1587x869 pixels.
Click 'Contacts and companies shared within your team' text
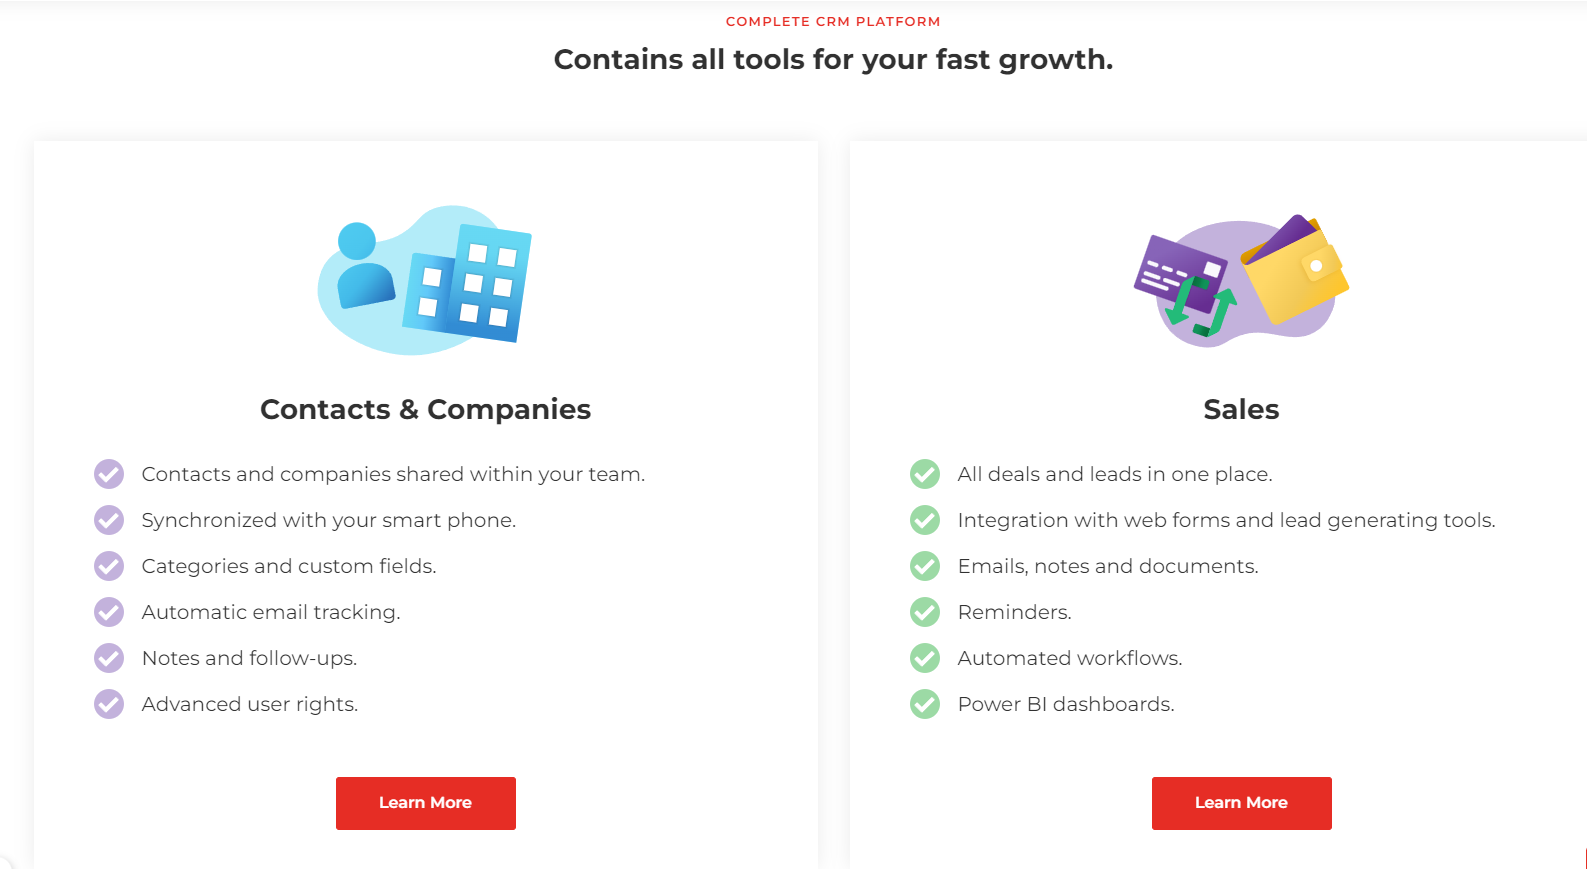393,474
